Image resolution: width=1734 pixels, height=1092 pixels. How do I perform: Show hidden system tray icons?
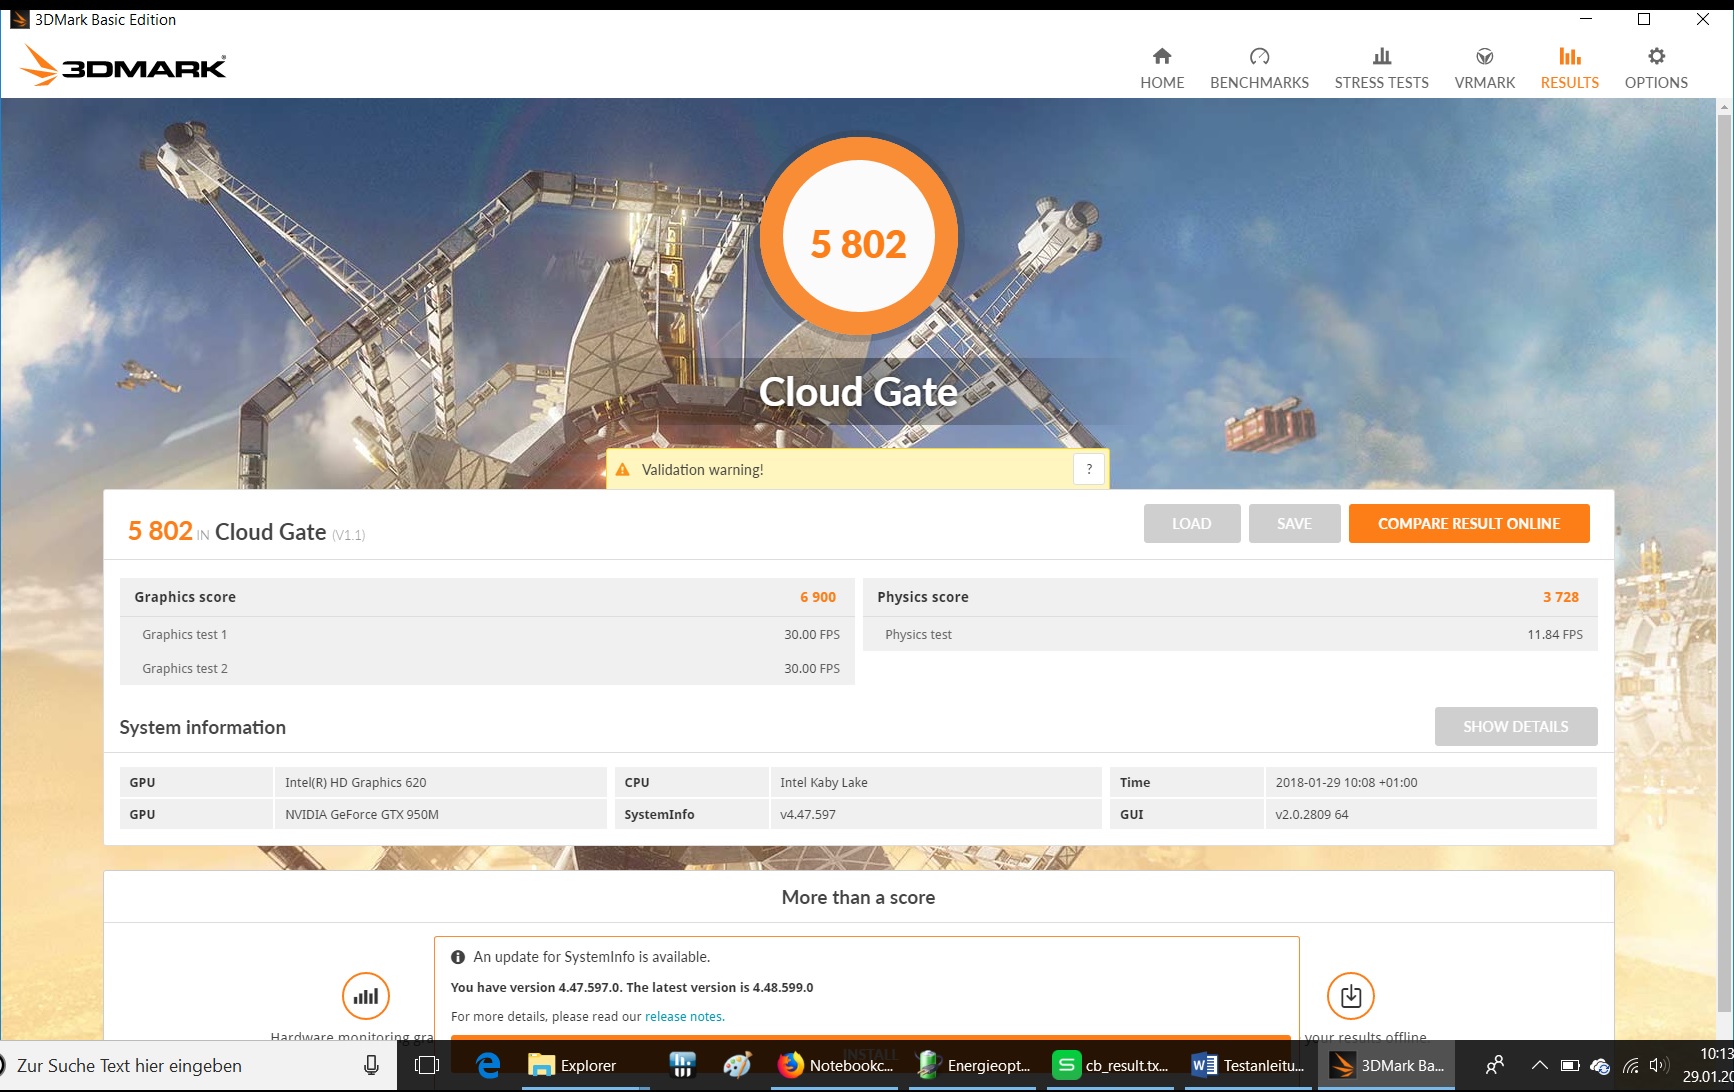click(1540, 1066)
